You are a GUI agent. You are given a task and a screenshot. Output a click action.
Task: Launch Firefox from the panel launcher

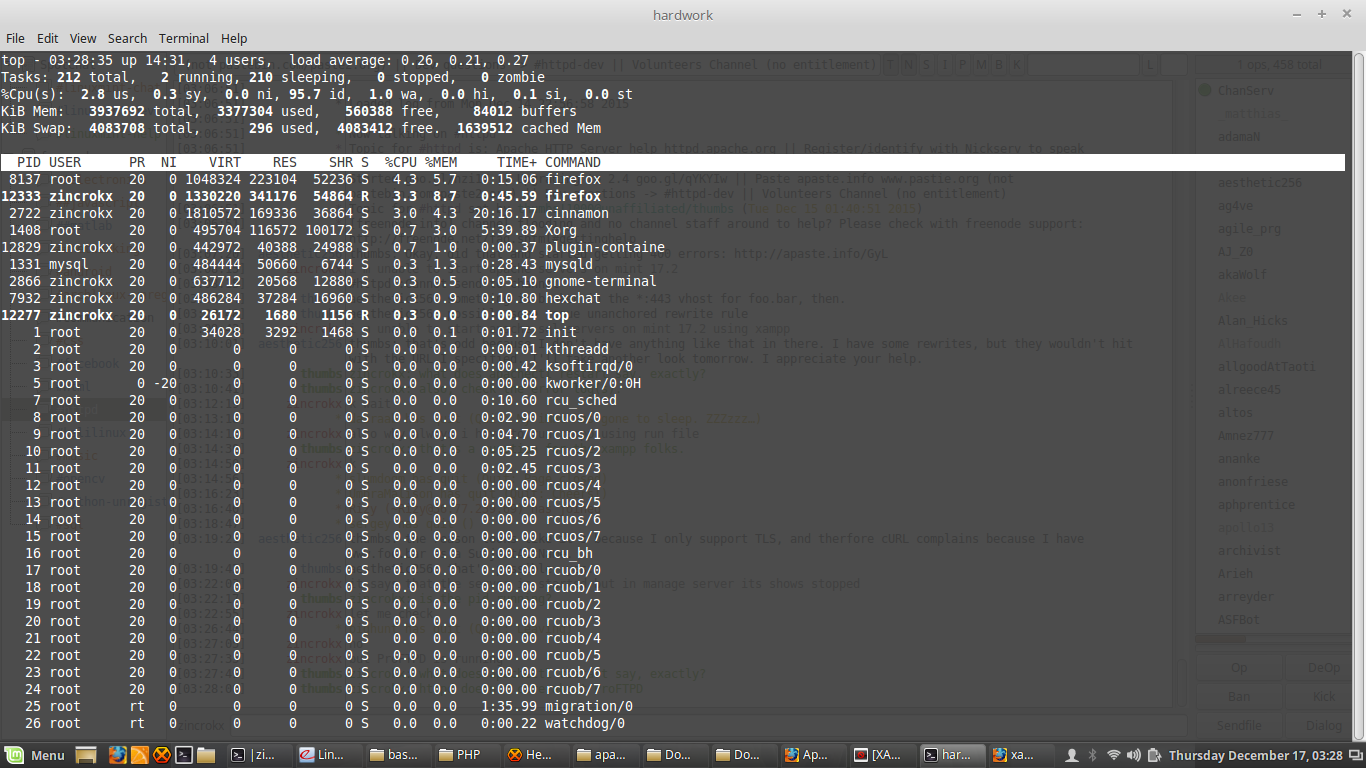pyautogui.click(x=117, y=755)
